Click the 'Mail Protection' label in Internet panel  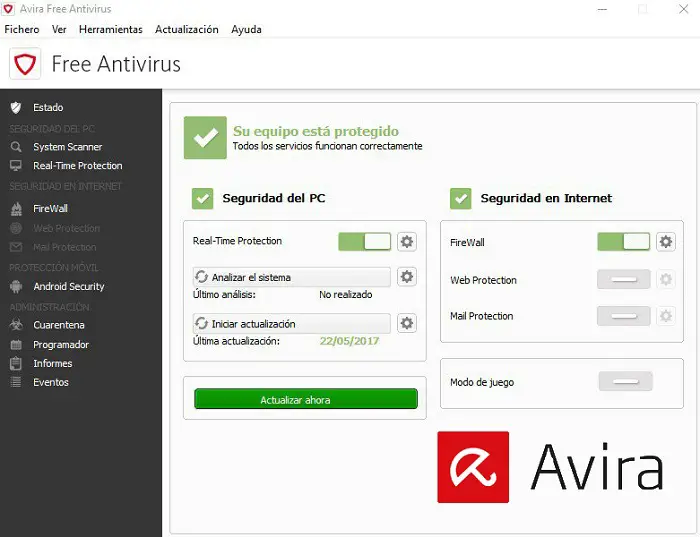[481, 316]
